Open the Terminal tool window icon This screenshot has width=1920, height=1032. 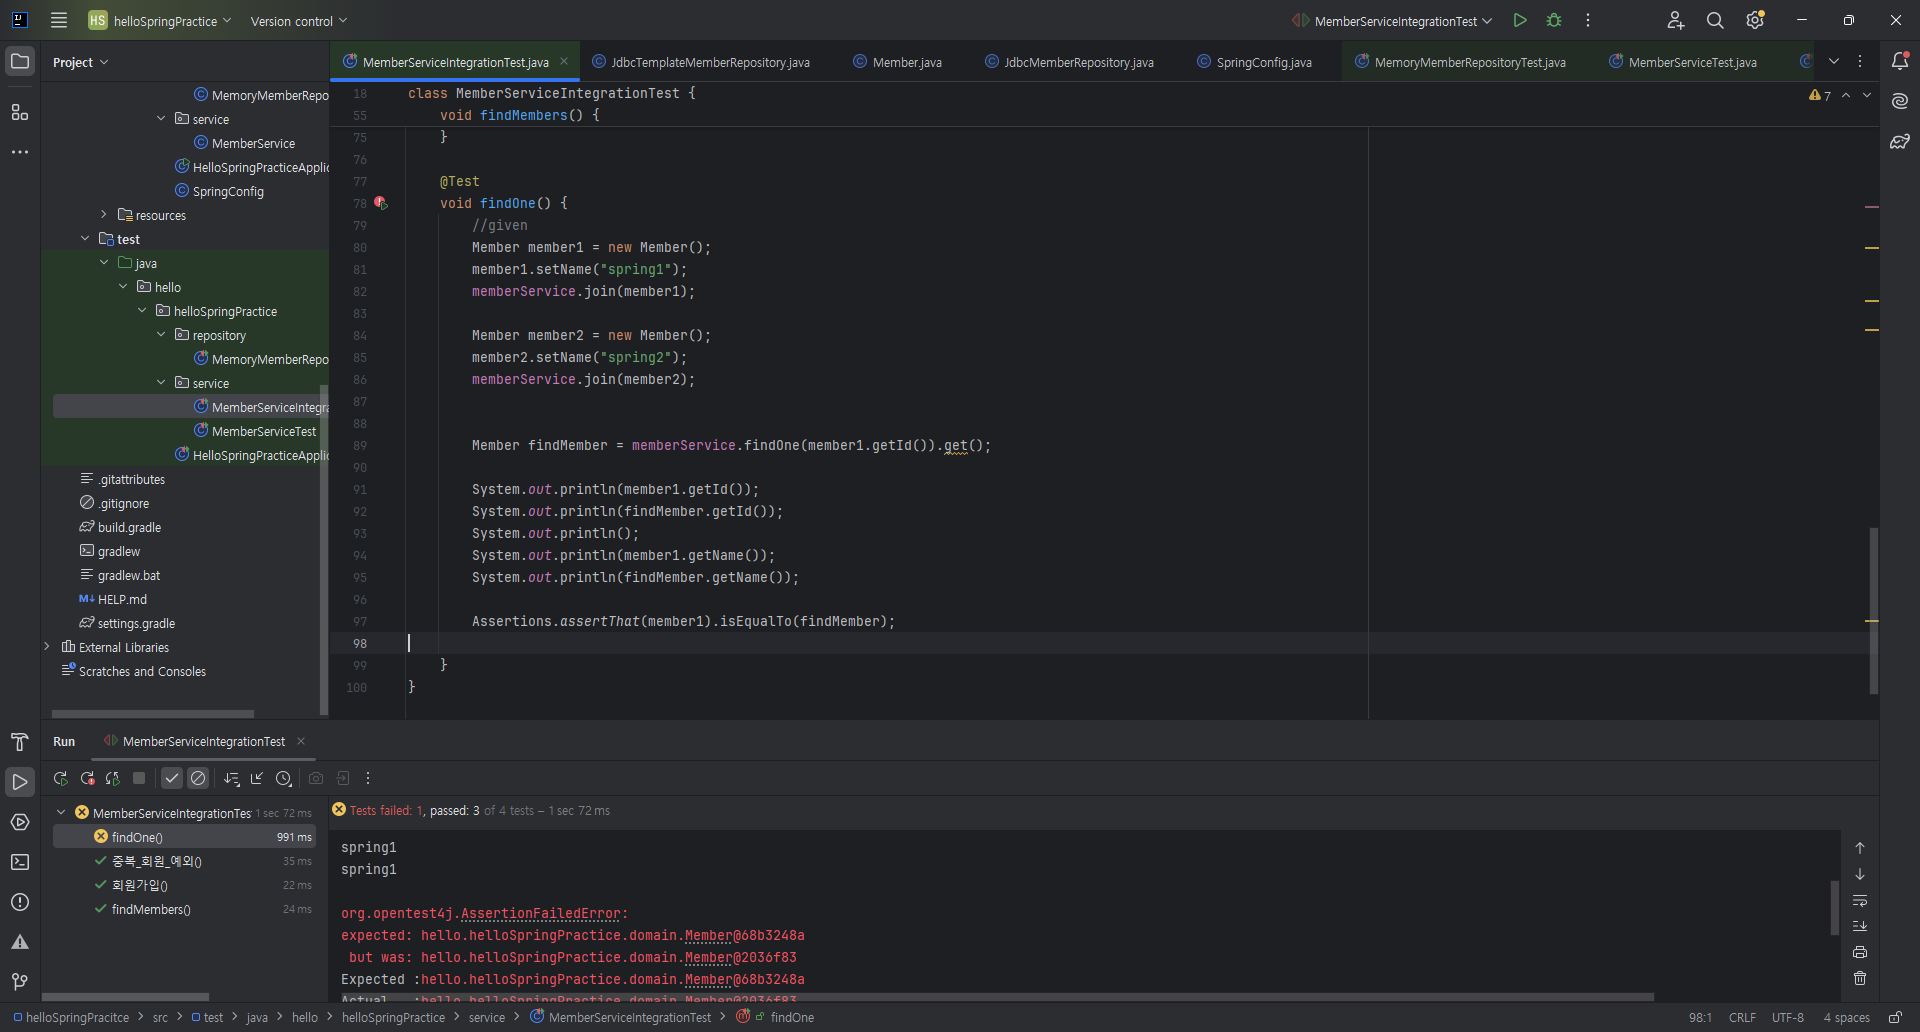coord(20,862)
